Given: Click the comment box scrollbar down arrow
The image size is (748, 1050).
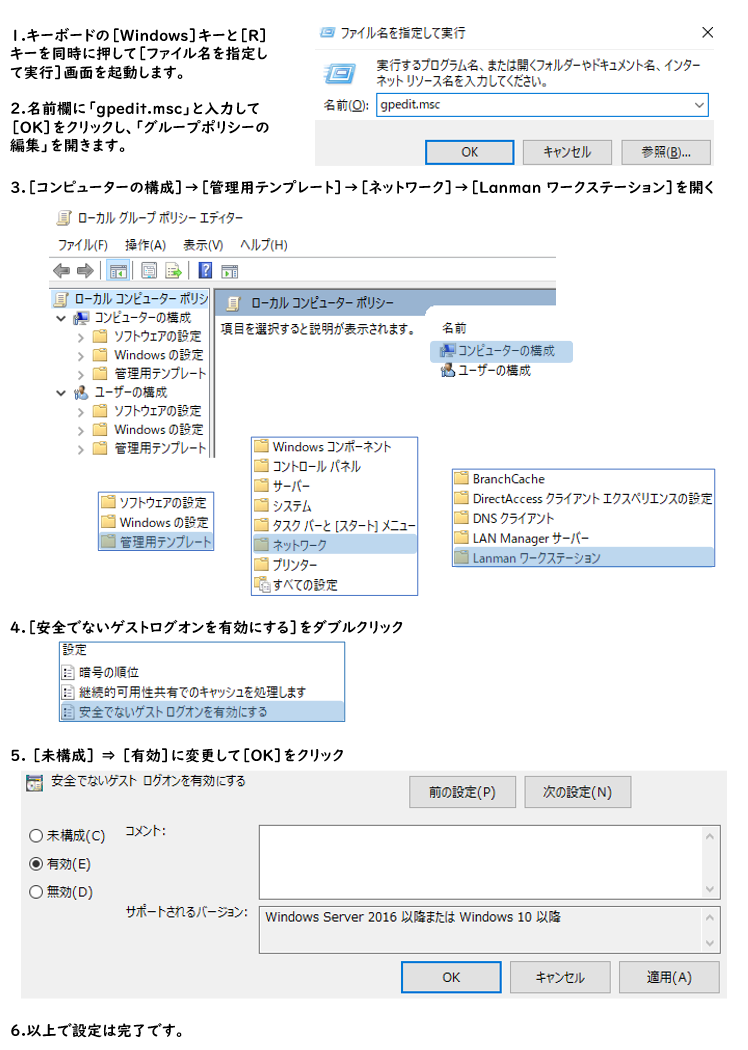Looking at the screenshot, I should pos(710,889).
